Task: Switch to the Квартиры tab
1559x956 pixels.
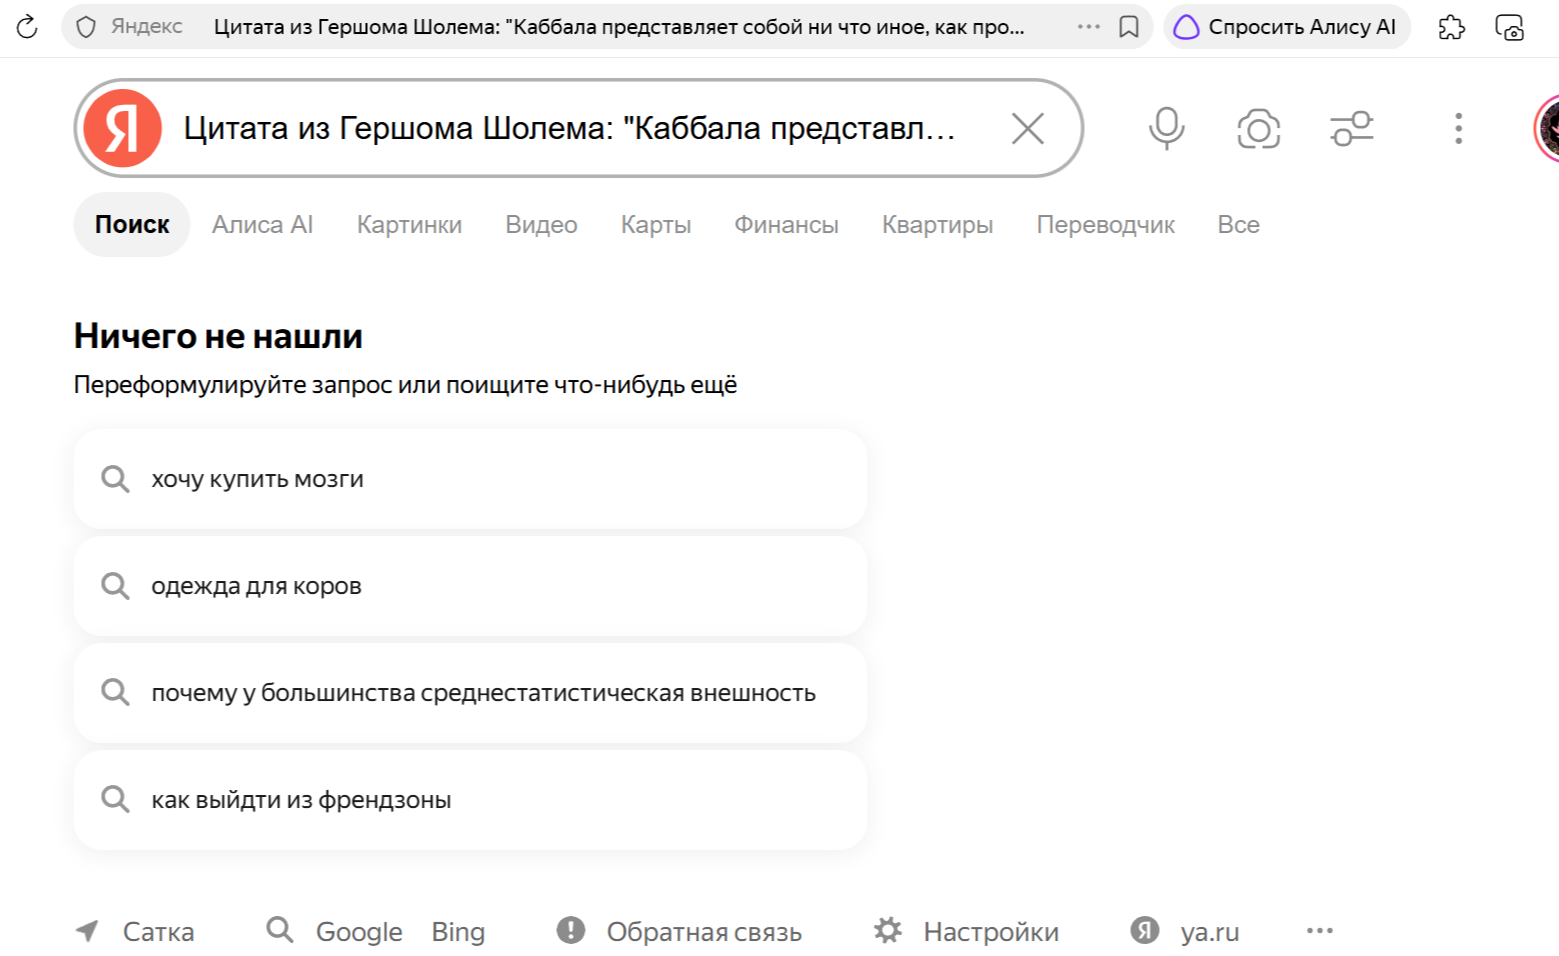Action: pyautogui.click(x=937, y=224)
